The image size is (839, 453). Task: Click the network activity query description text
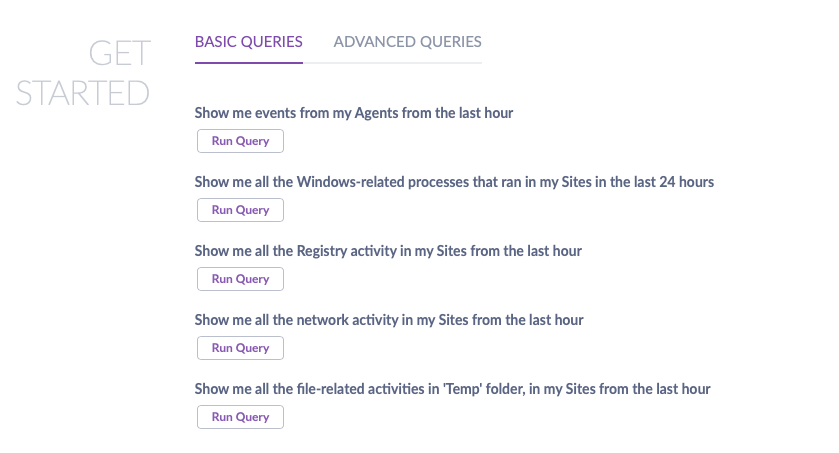[388, 320]
